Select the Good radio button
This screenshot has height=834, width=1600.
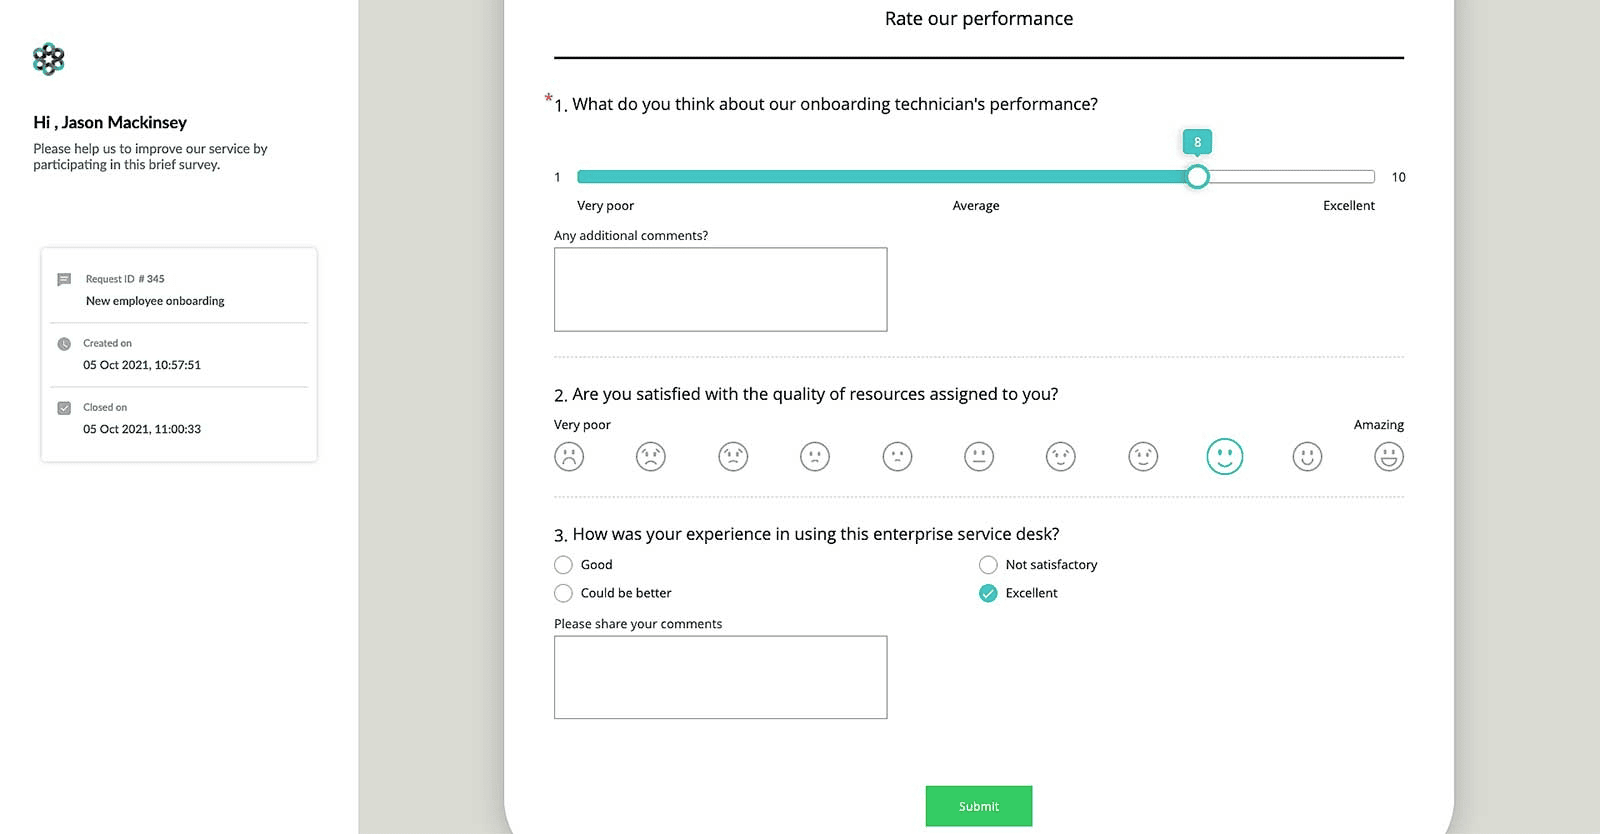[x=563, y=564]
